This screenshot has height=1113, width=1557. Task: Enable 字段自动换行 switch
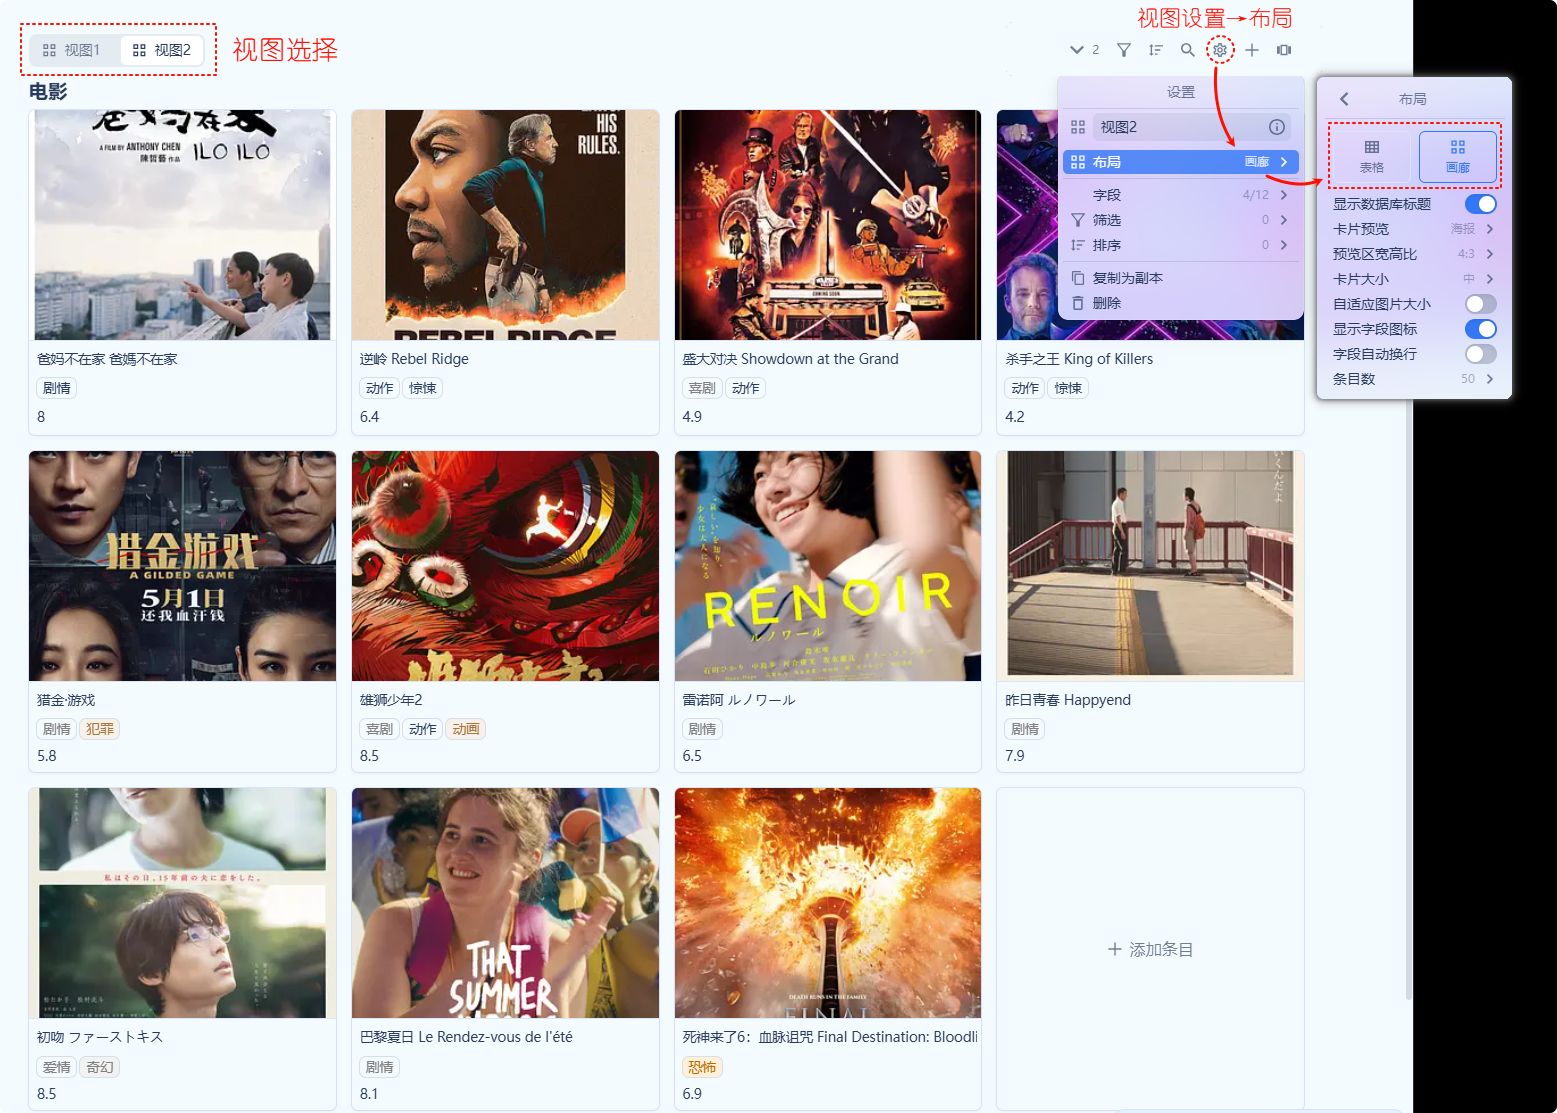click(x=1481, y=354)
